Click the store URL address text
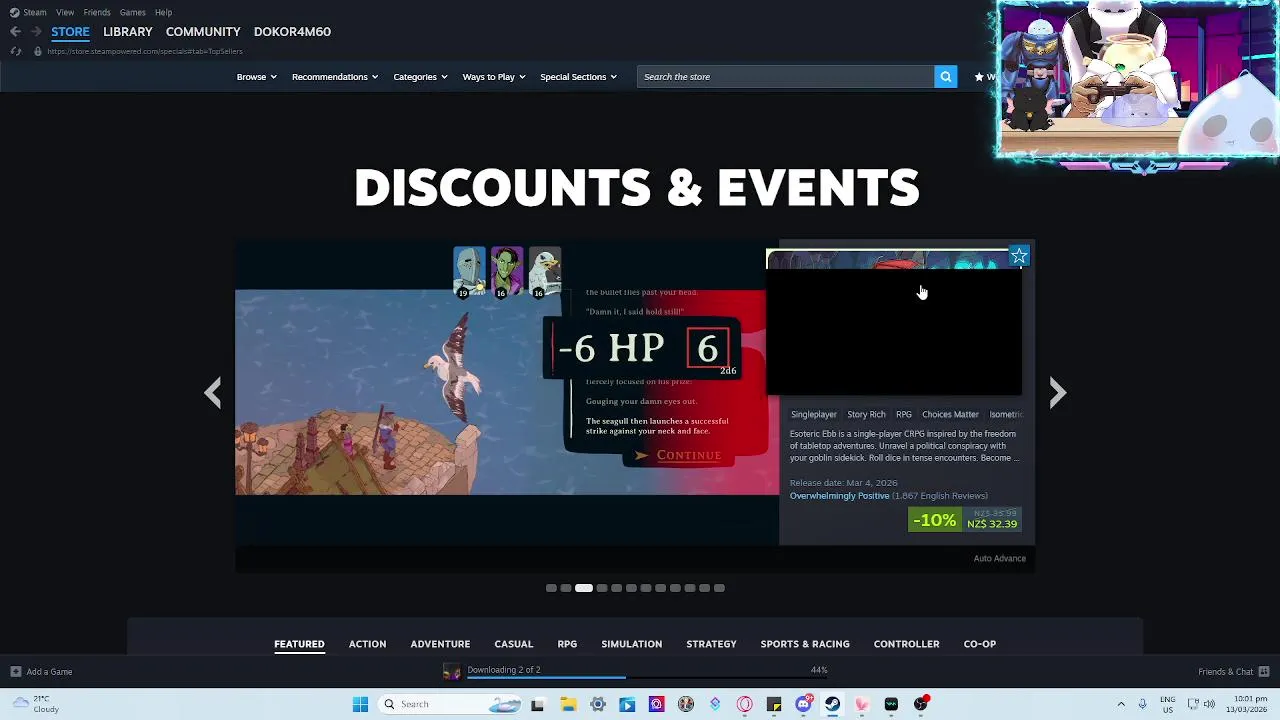 tap(145, 51)
